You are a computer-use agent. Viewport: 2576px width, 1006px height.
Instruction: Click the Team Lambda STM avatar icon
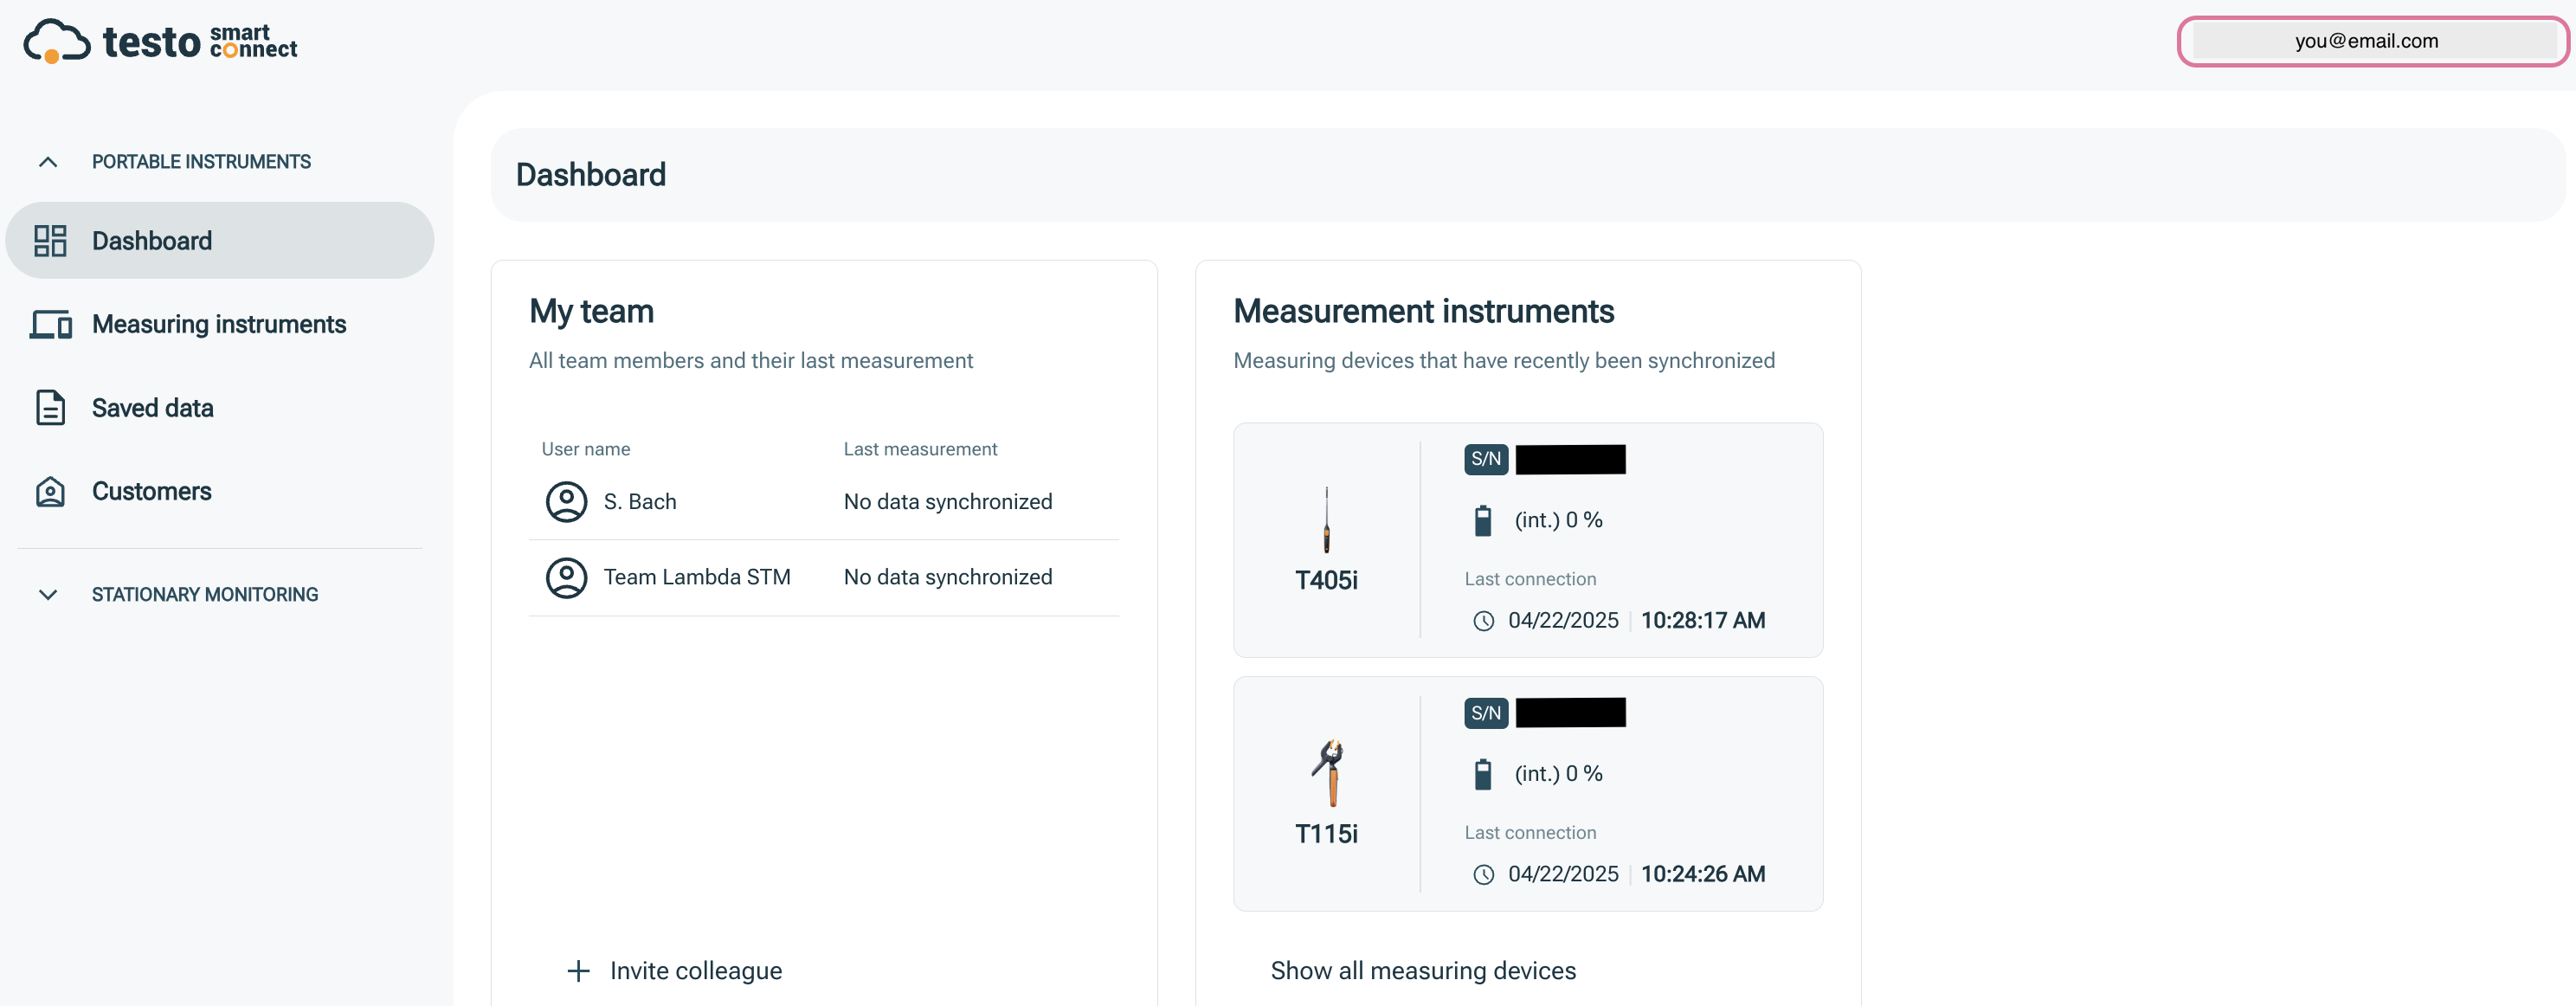(x=566, y=577)
